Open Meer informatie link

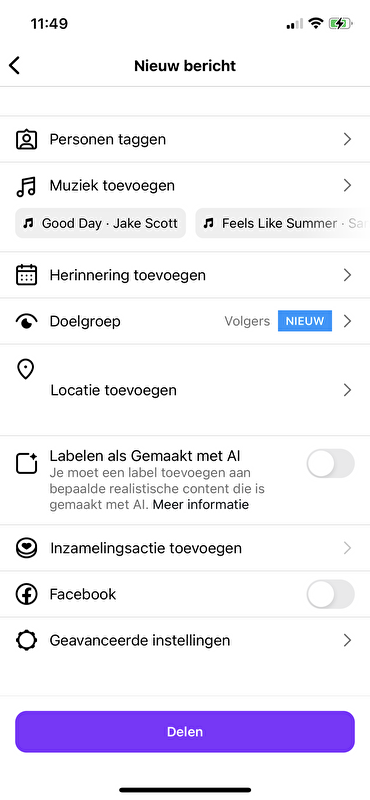pyautogui.click(x=201, y=505)
